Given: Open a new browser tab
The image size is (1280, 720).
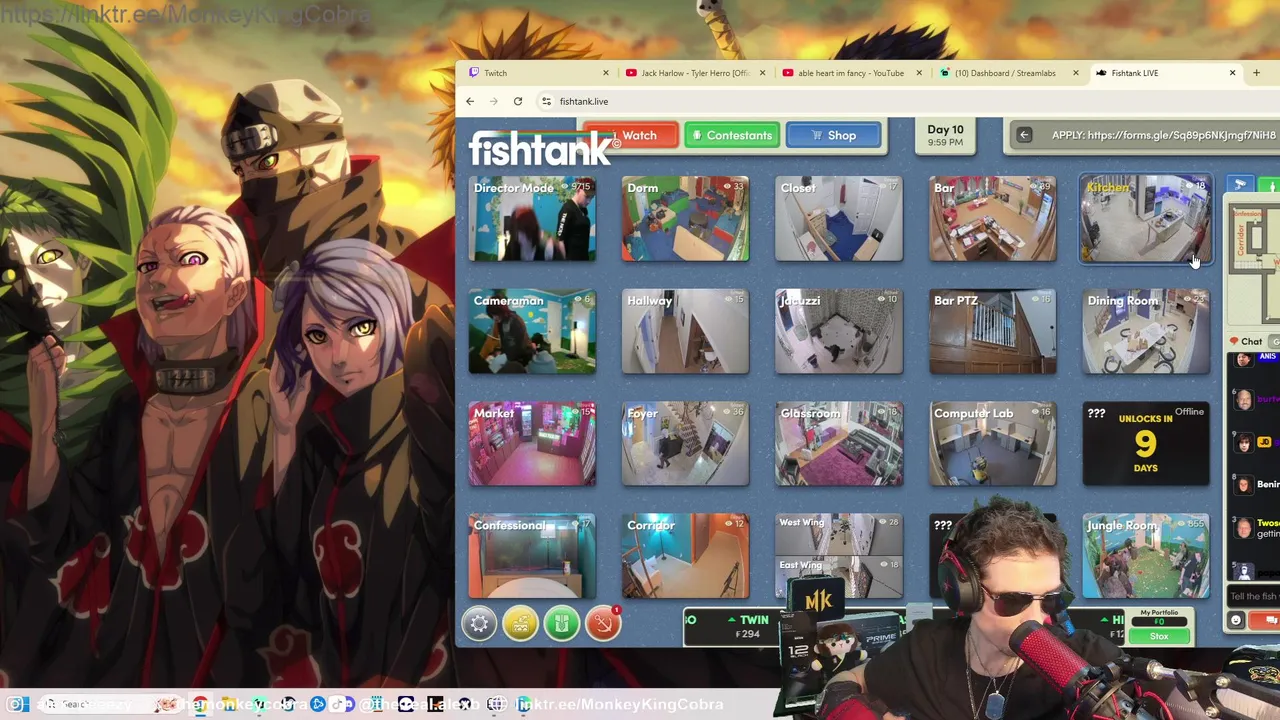Looking at the screenshot, I should coord(1256,73).
